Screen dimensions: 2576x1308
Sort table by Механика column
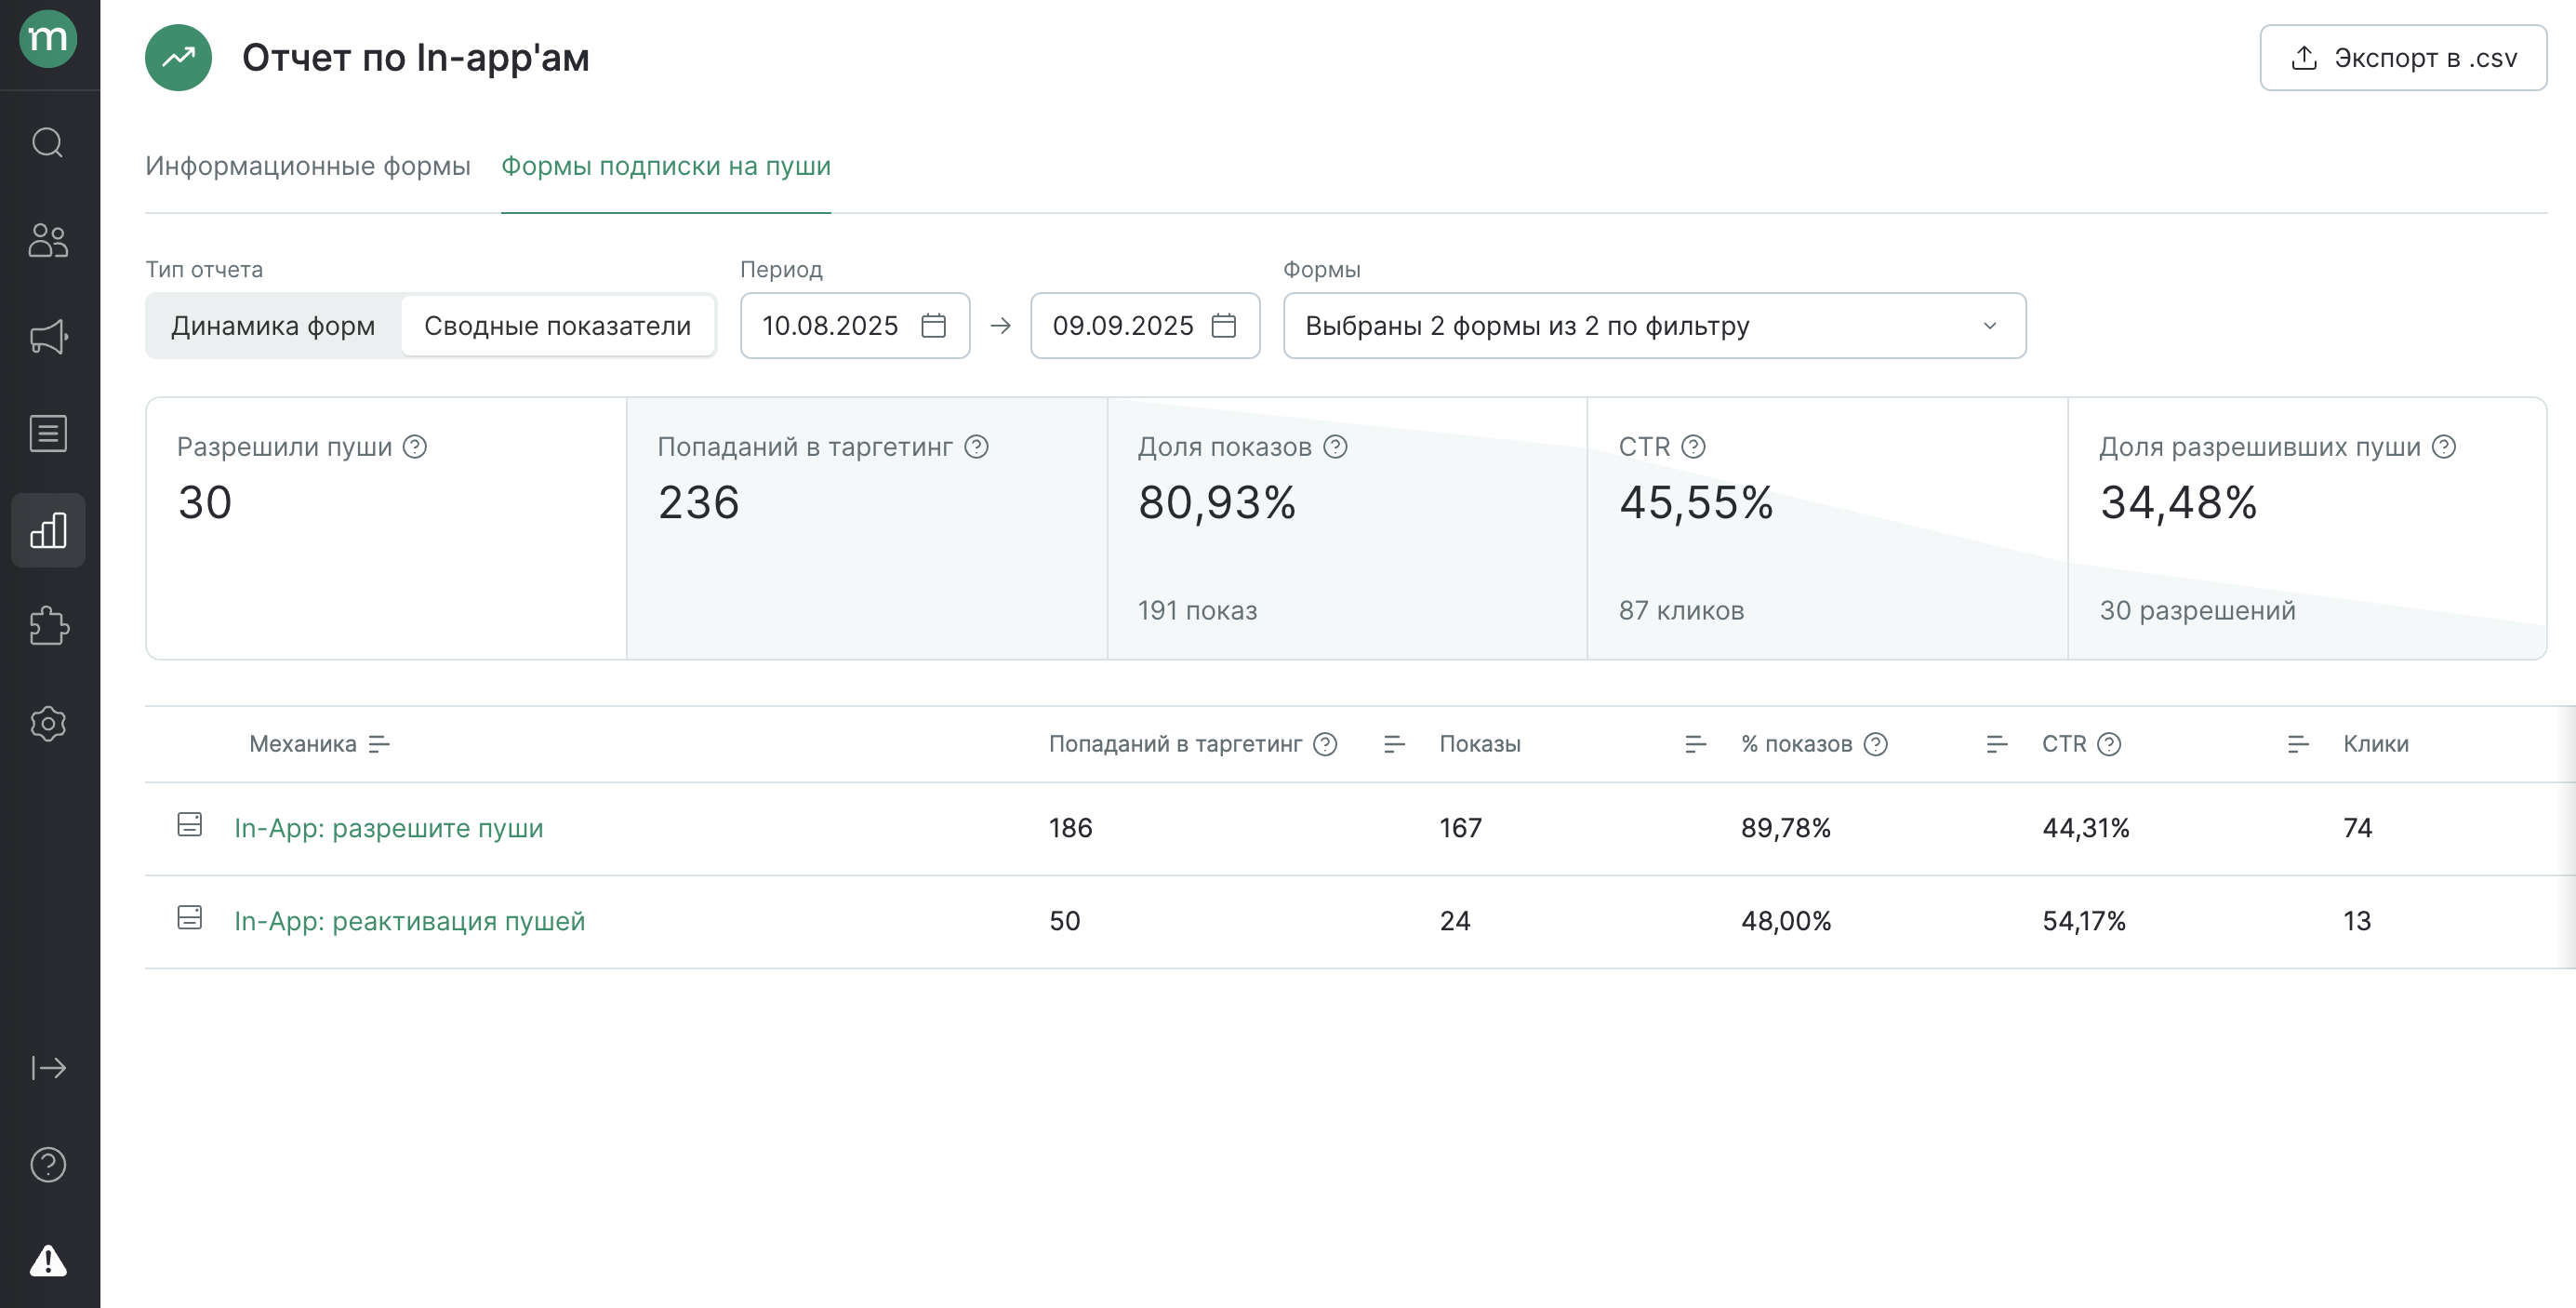tap(378, 744)
